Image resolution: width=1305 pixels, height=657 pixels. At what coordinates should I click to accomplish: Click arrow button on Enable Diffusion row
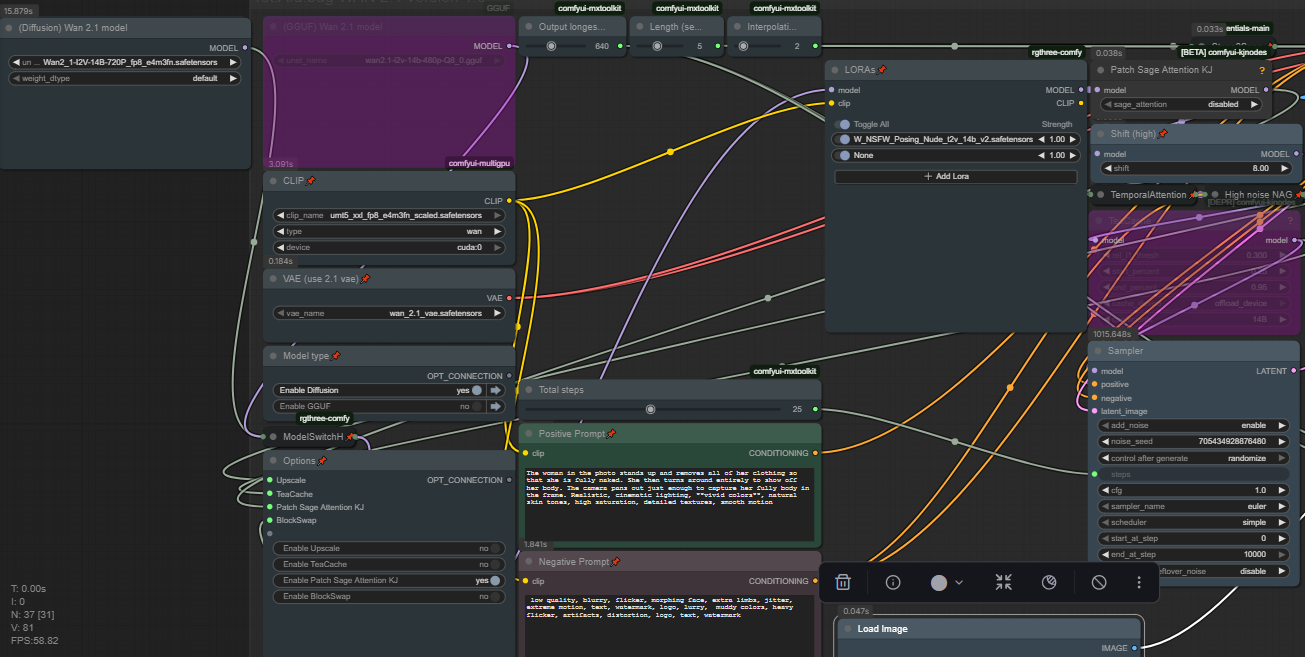click(x=495, y=390)
